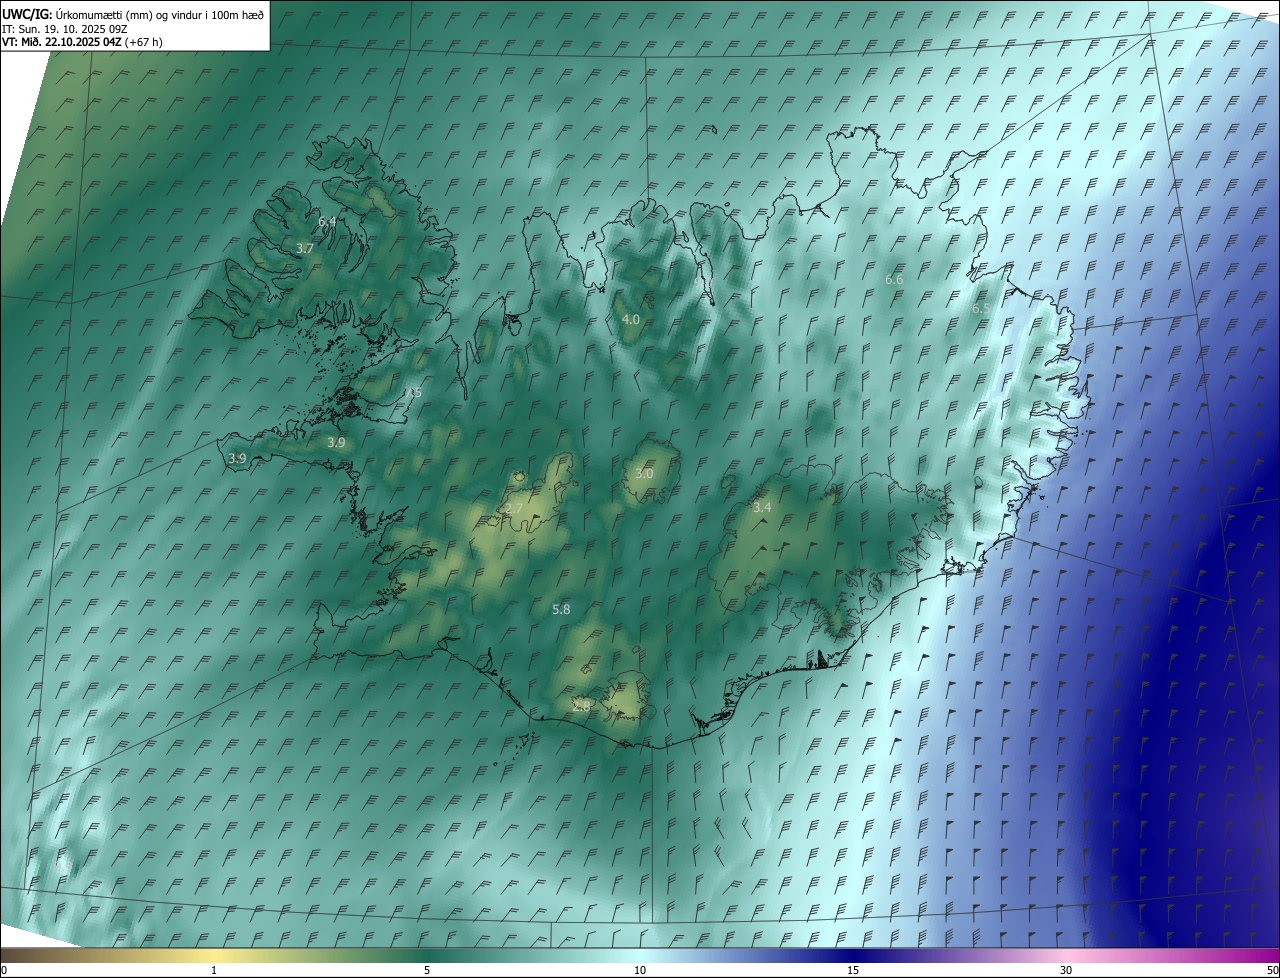This screenshot has height=978, width=1280.
Task: Click the valid time "VT: Mið. 22.10.2025 04Z (+67 h)"
Action: pyautogui.click(x=82, y=42)
